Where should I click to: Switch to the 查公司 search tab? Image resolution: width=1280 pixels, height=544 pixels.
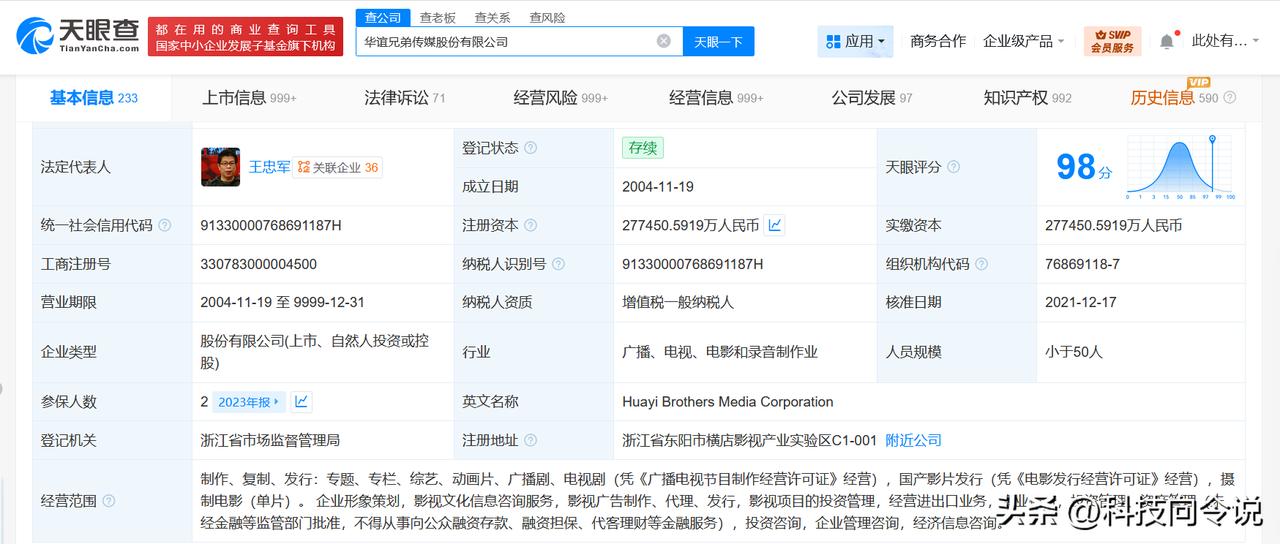[x=383, y=17]
